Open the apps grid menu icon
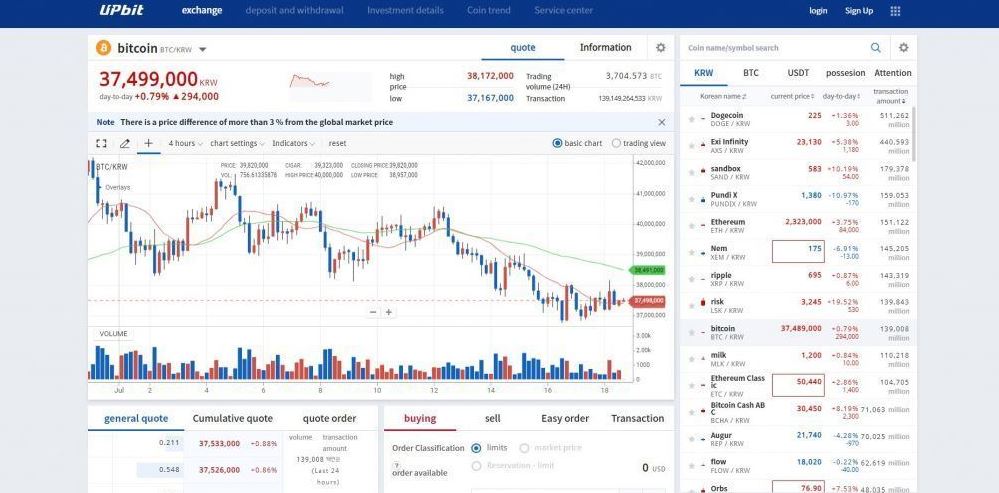 tap(895, 11)
